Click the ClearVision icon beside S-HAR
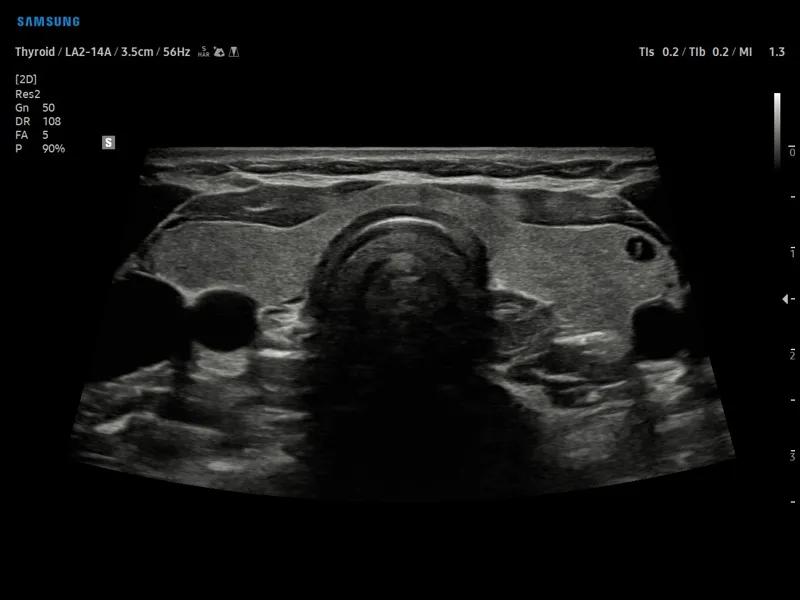 [x=219, y=52]
